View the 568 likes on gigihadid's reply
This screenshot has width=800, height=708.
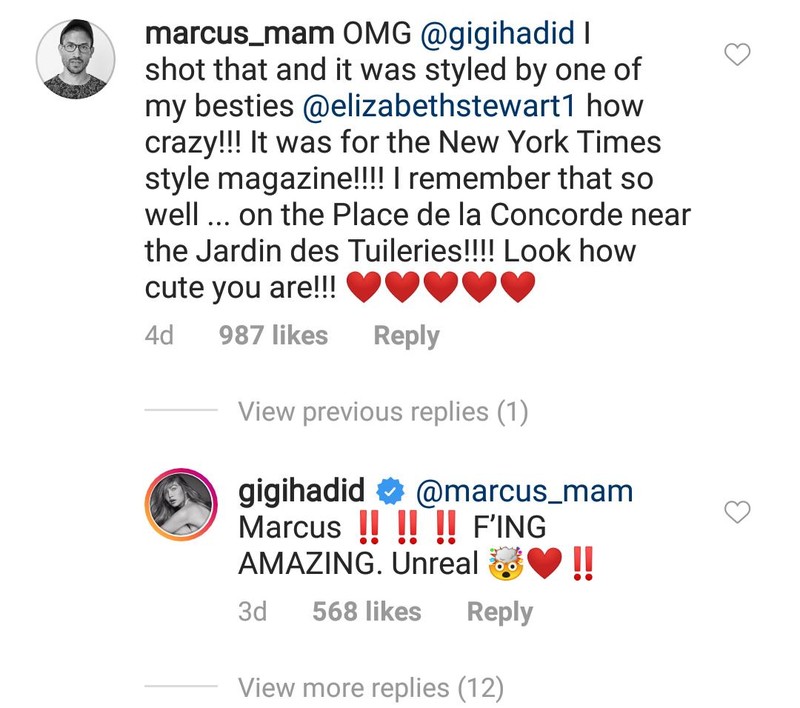click(367, 612)
